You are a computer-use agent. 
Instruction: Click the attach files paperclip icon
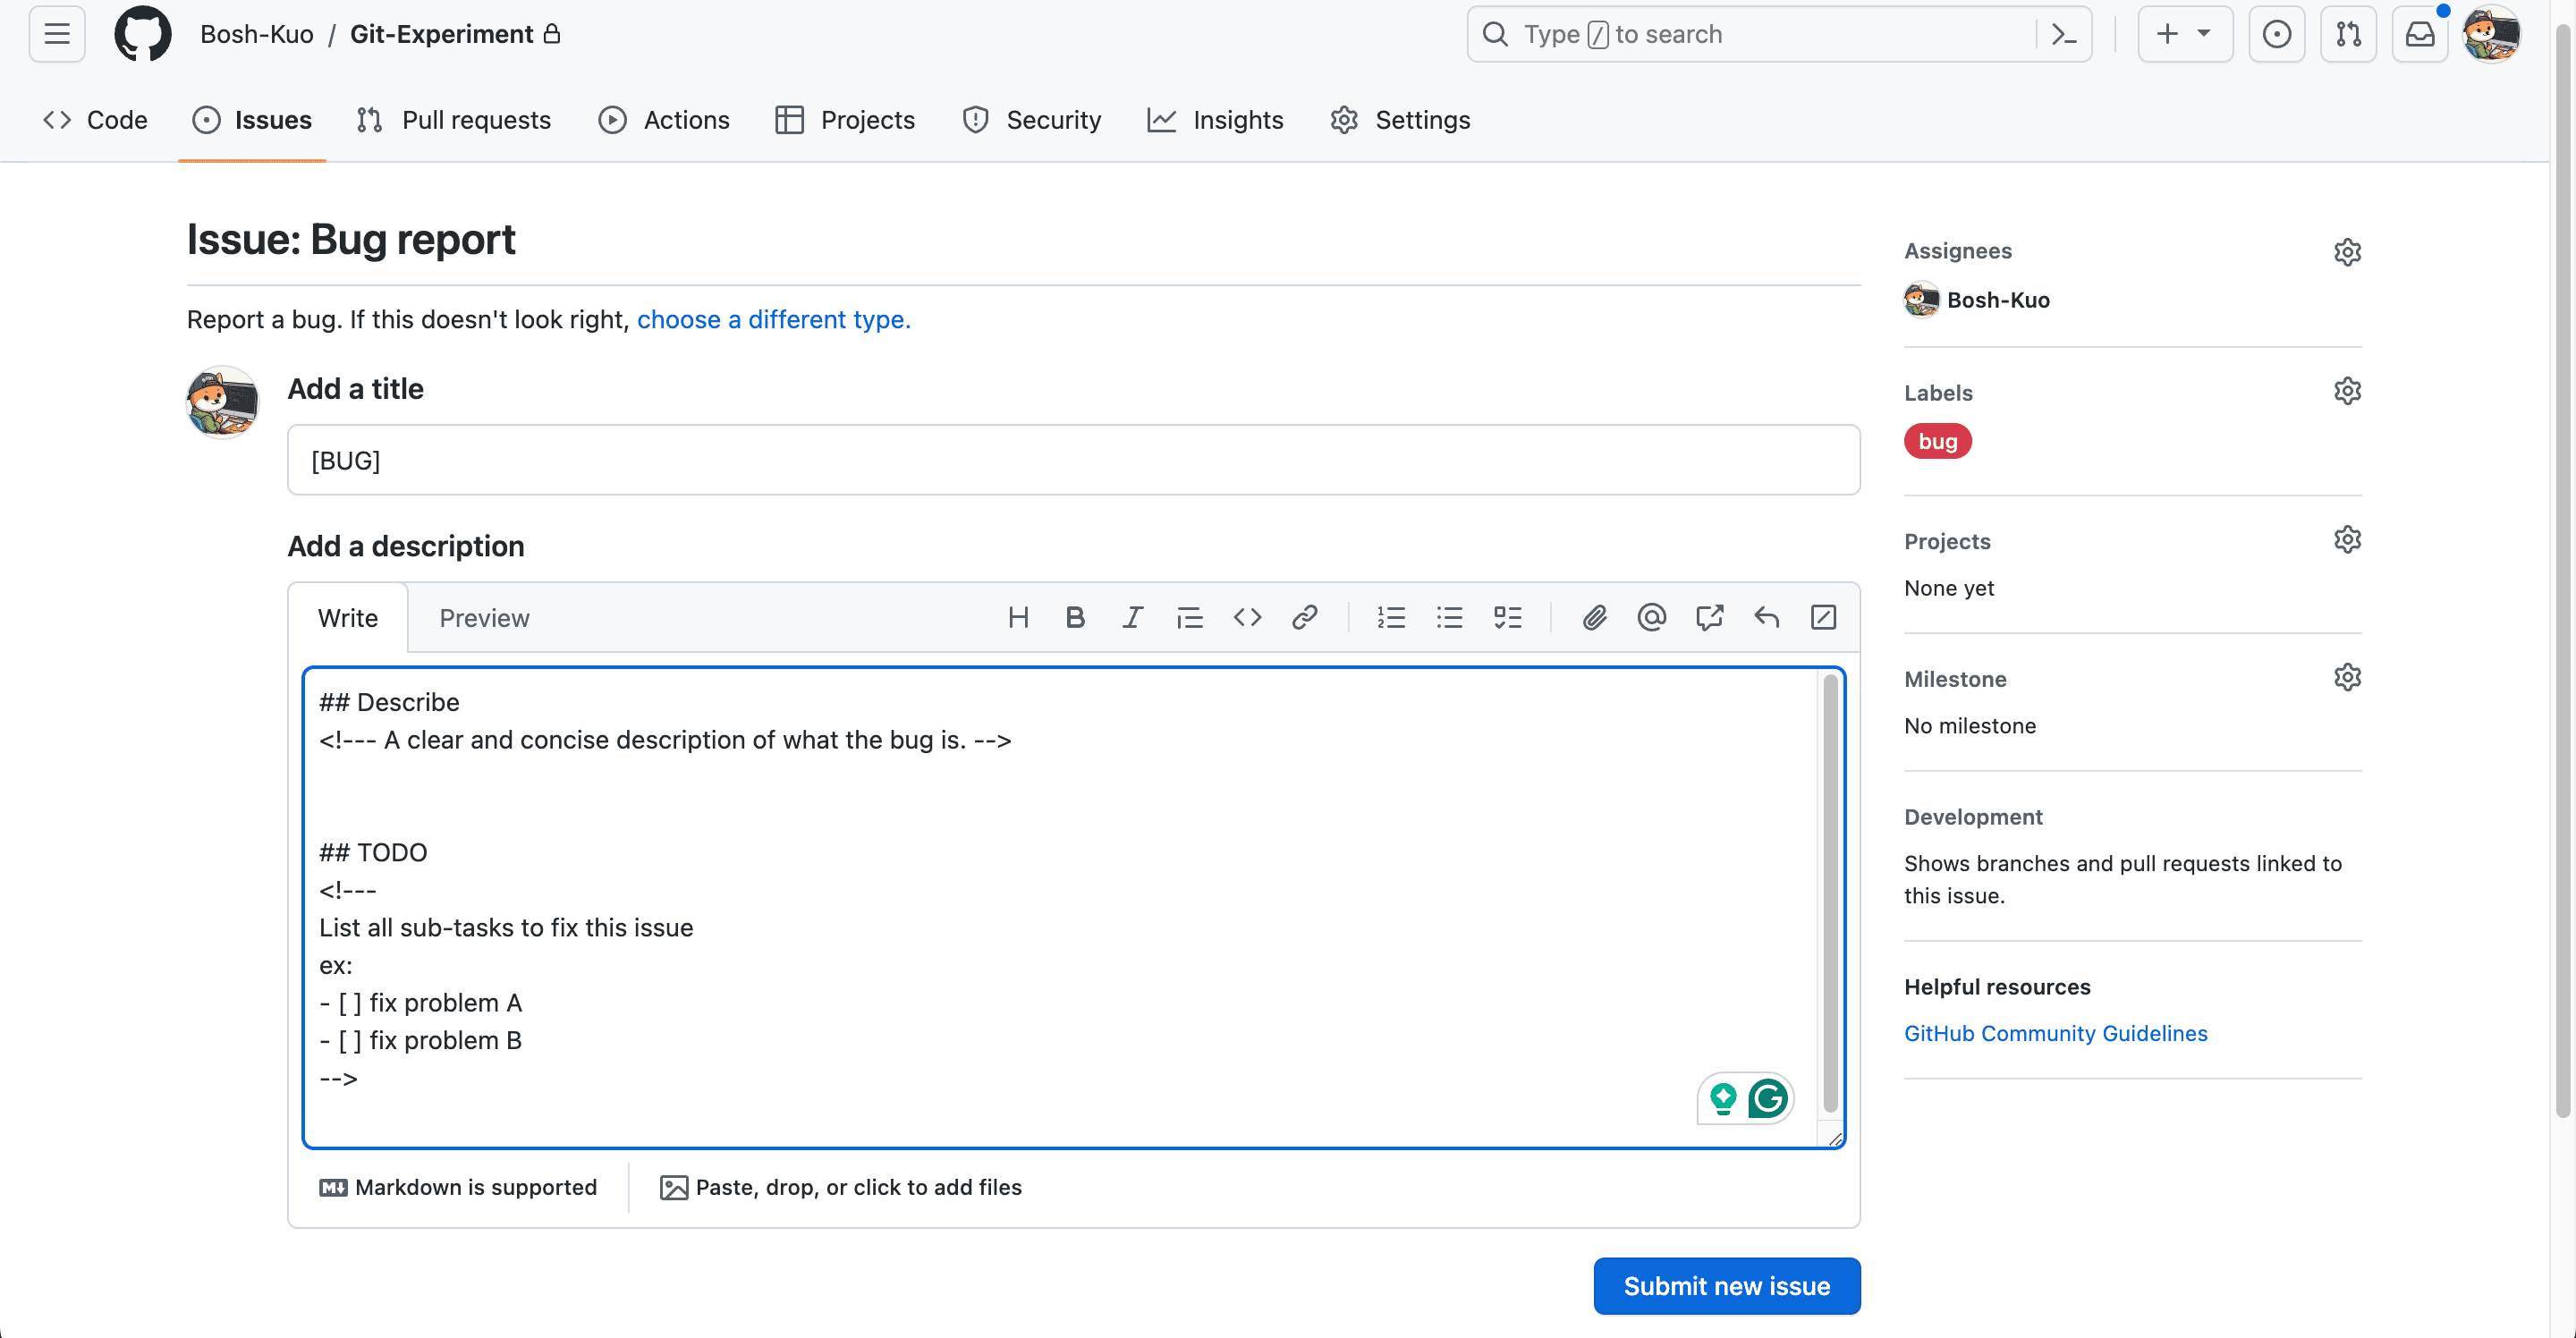[1594, 618]
